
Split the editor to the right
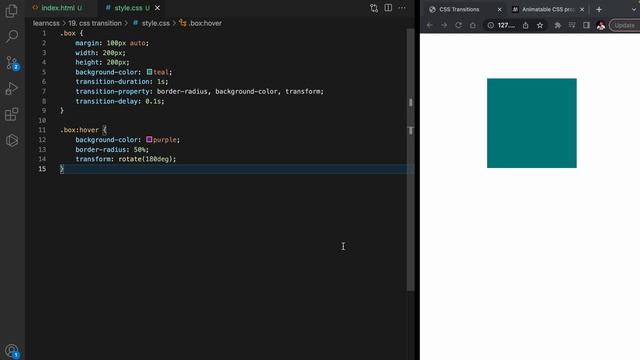click(x=388, y=8)
